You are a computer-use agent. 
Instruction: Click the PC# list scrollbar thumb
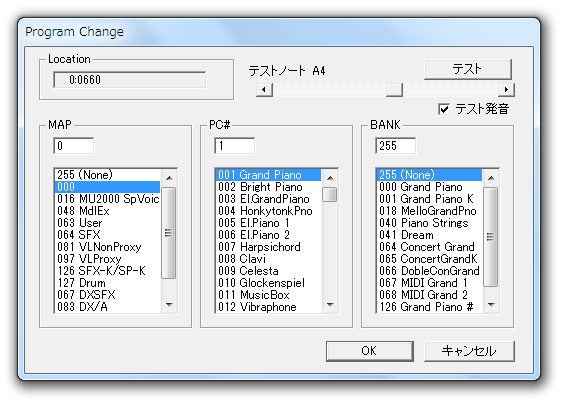click(330, 195)
